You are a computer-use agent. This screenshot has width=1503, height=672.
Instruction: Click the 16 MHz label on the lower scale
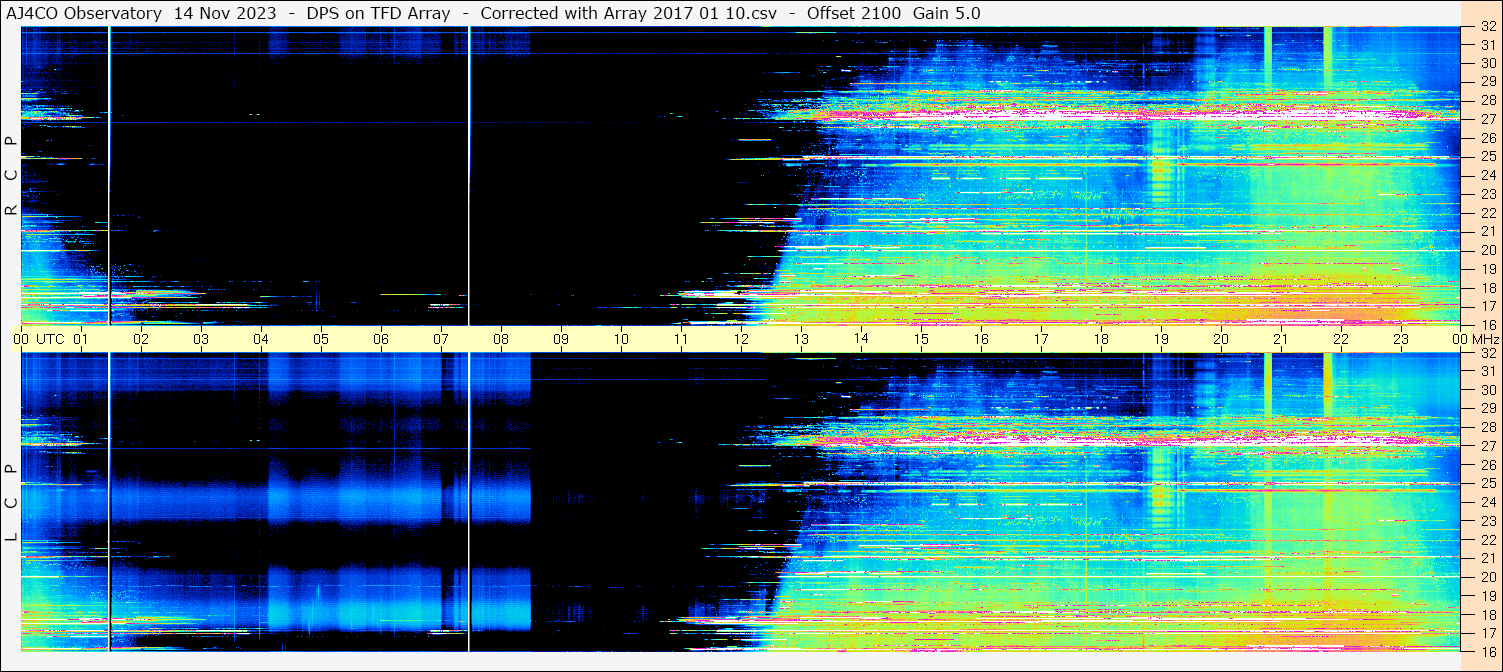click(x=1487, y=650)
